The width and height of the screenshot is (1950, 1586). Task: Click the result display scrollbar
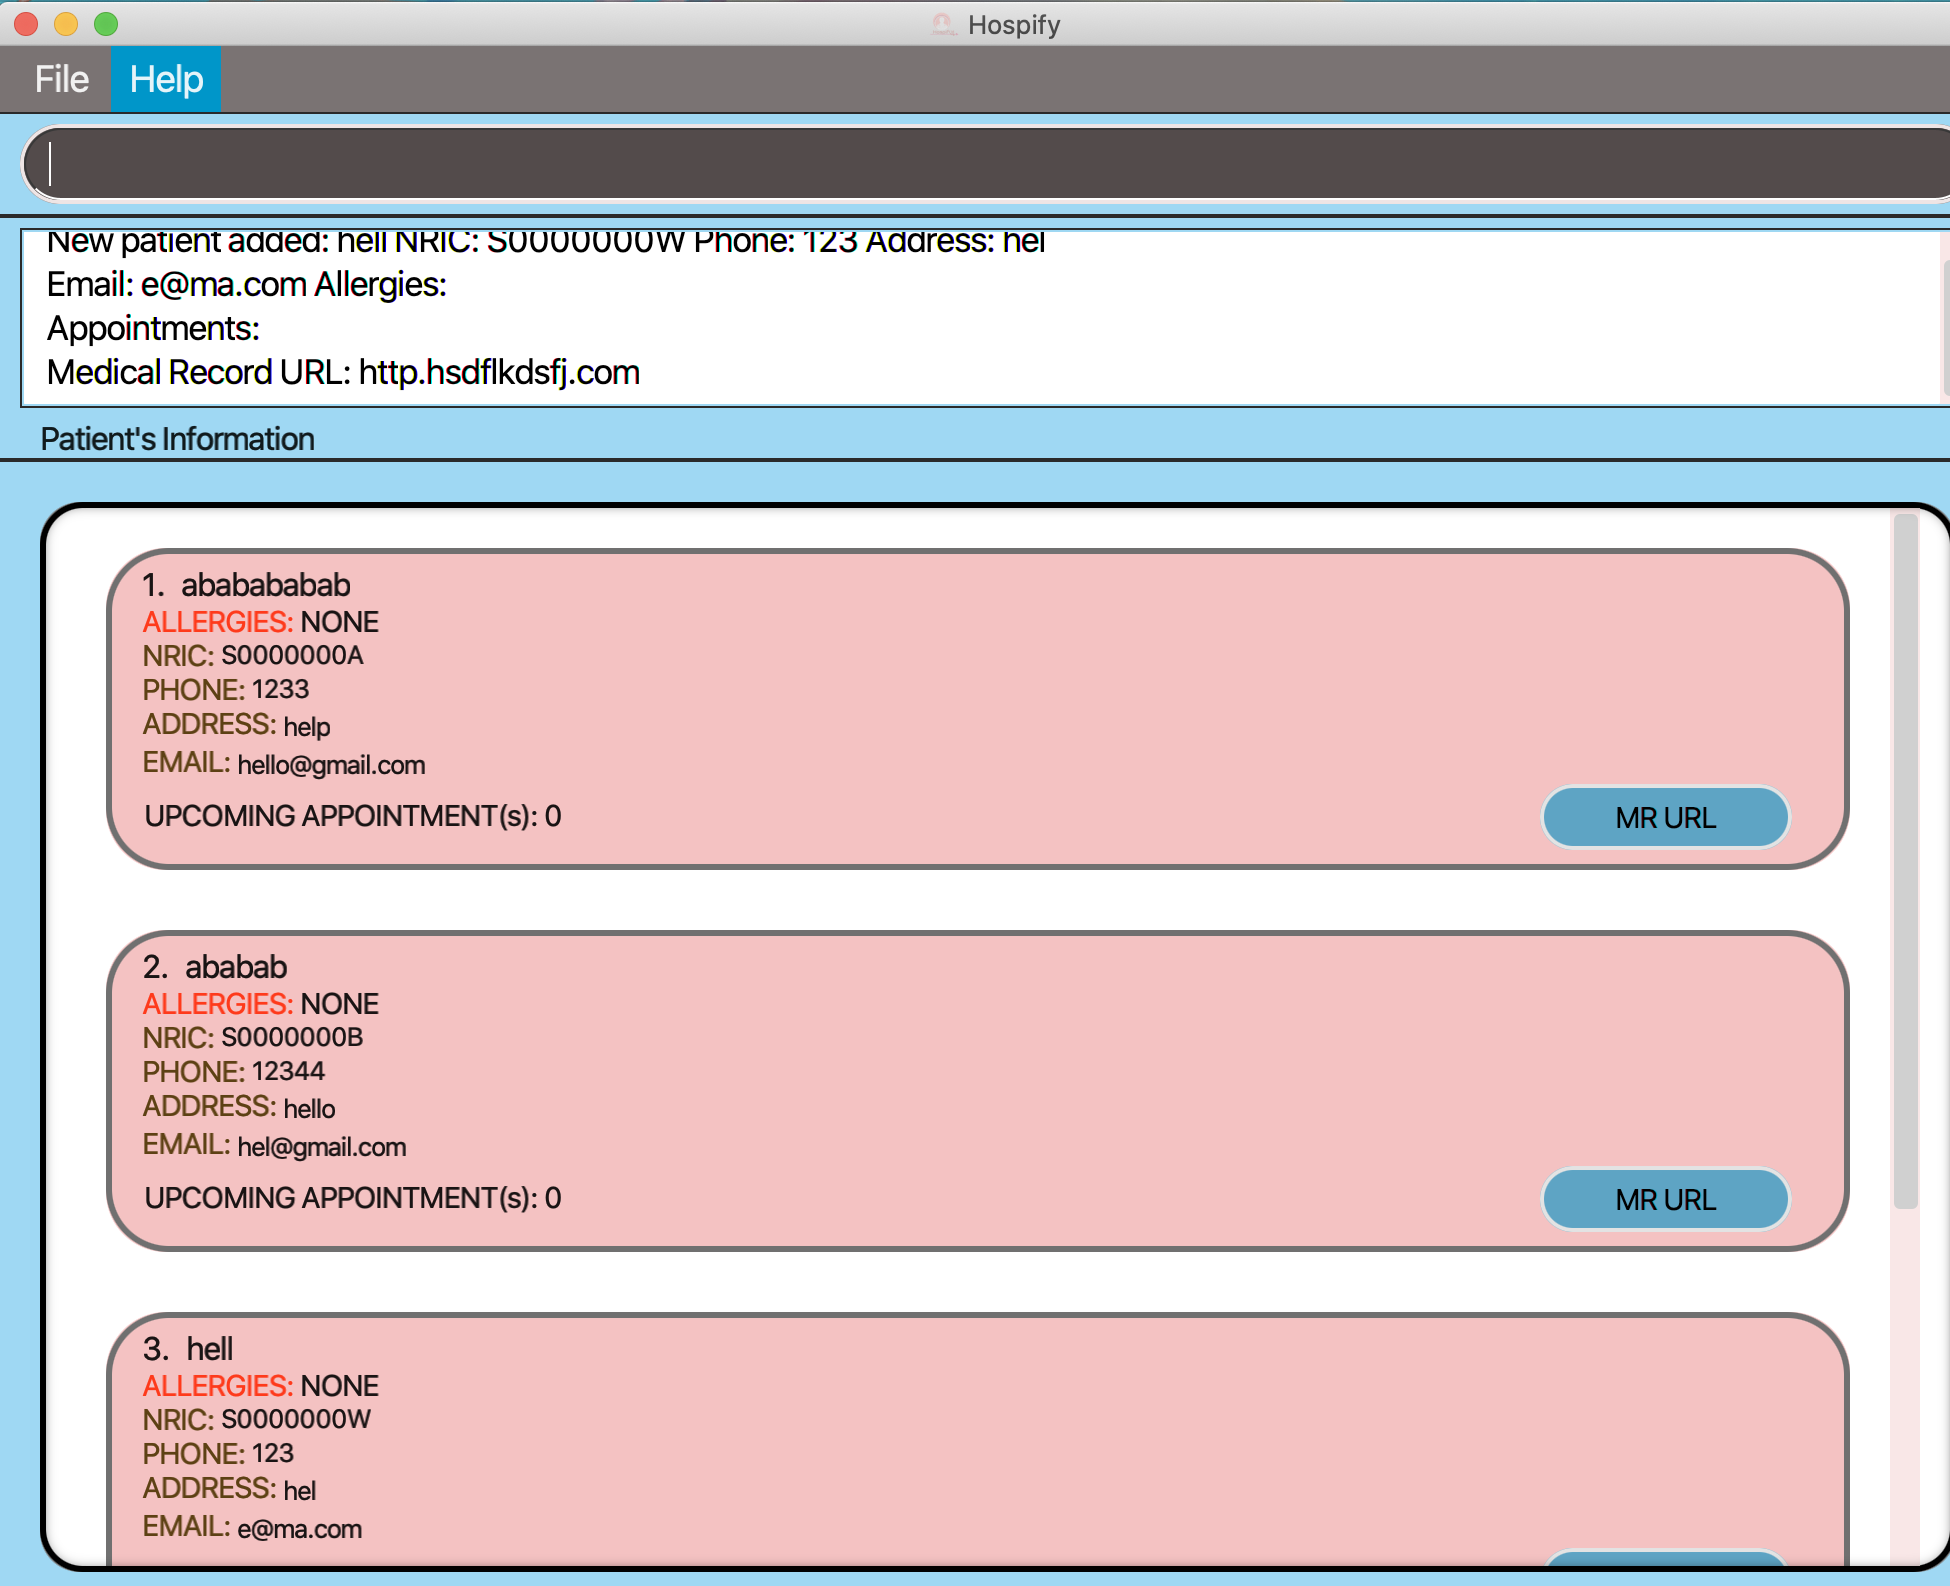[1944, 330]
